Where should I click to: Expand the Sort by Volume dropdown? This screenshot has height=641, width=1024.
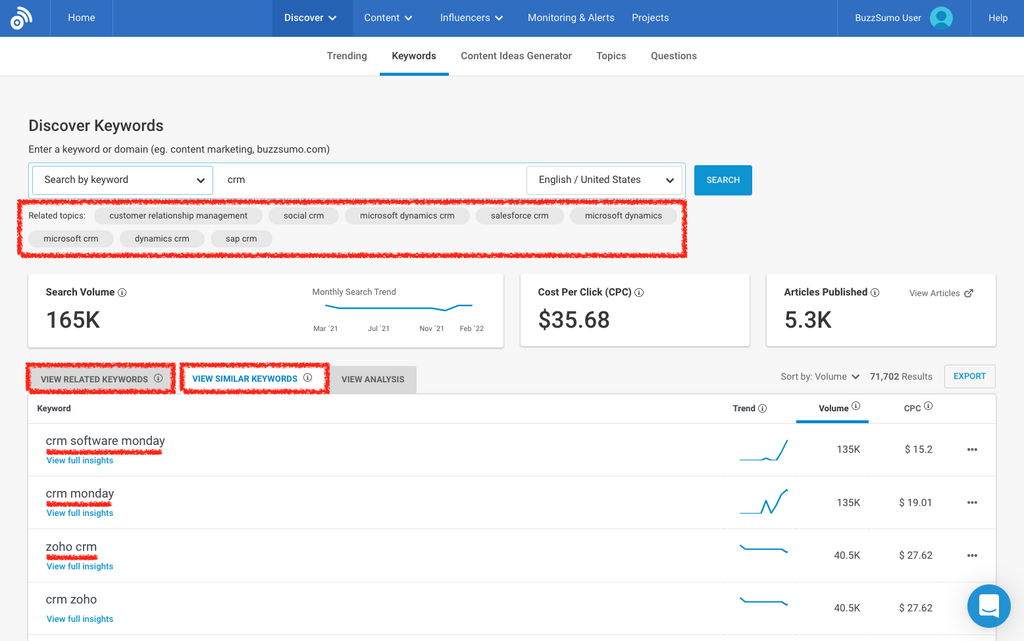[820, 377]
